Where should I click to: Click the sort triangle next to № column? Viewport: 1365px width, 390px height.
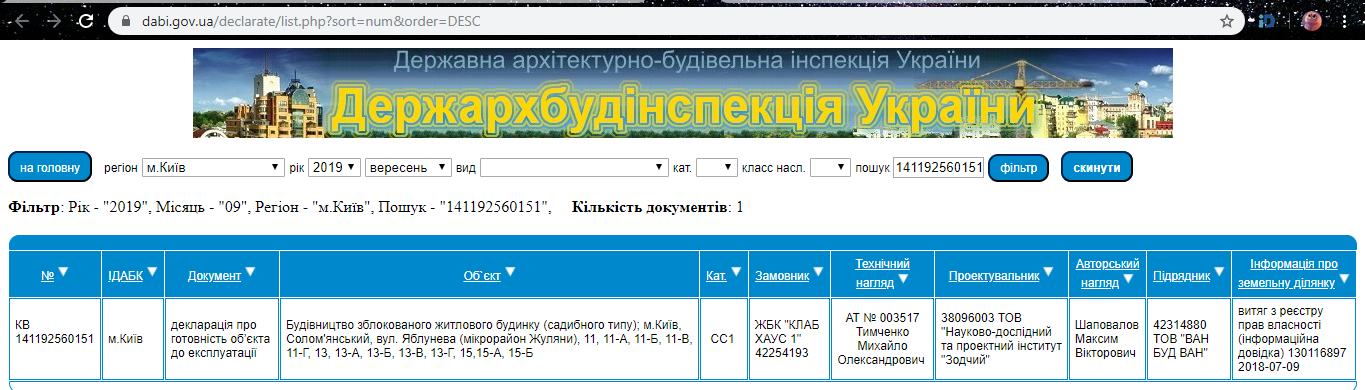(64, 271)
